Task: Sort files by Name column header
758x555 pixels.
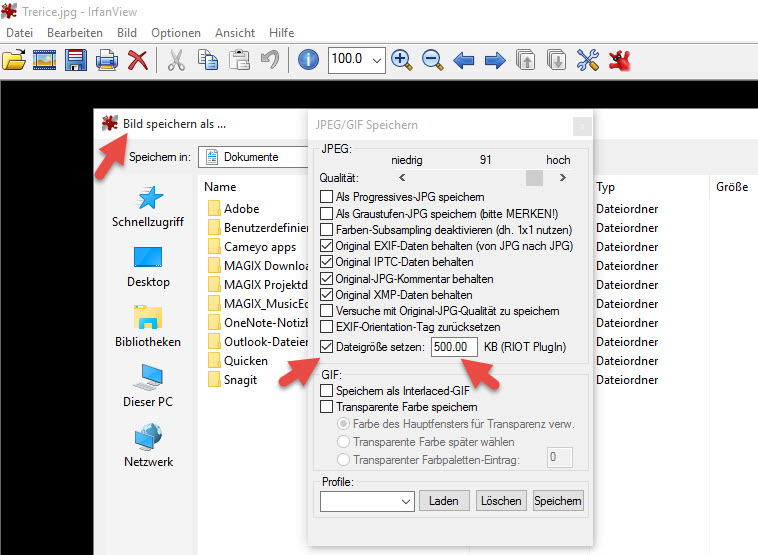Action: click(x=220, y=187)
